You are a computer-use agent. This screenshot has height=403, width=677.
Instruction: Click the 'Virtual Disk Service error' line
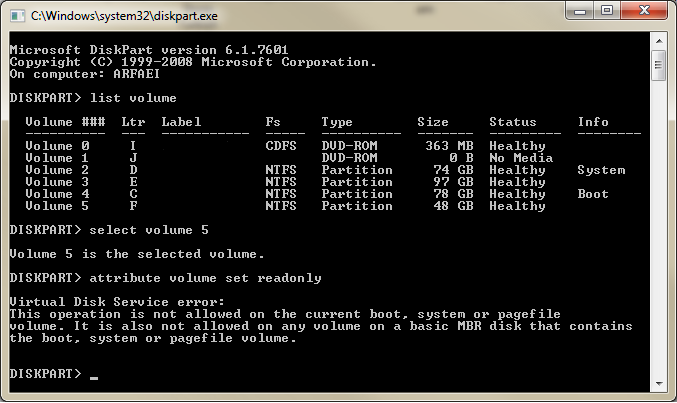click(117, 302)
